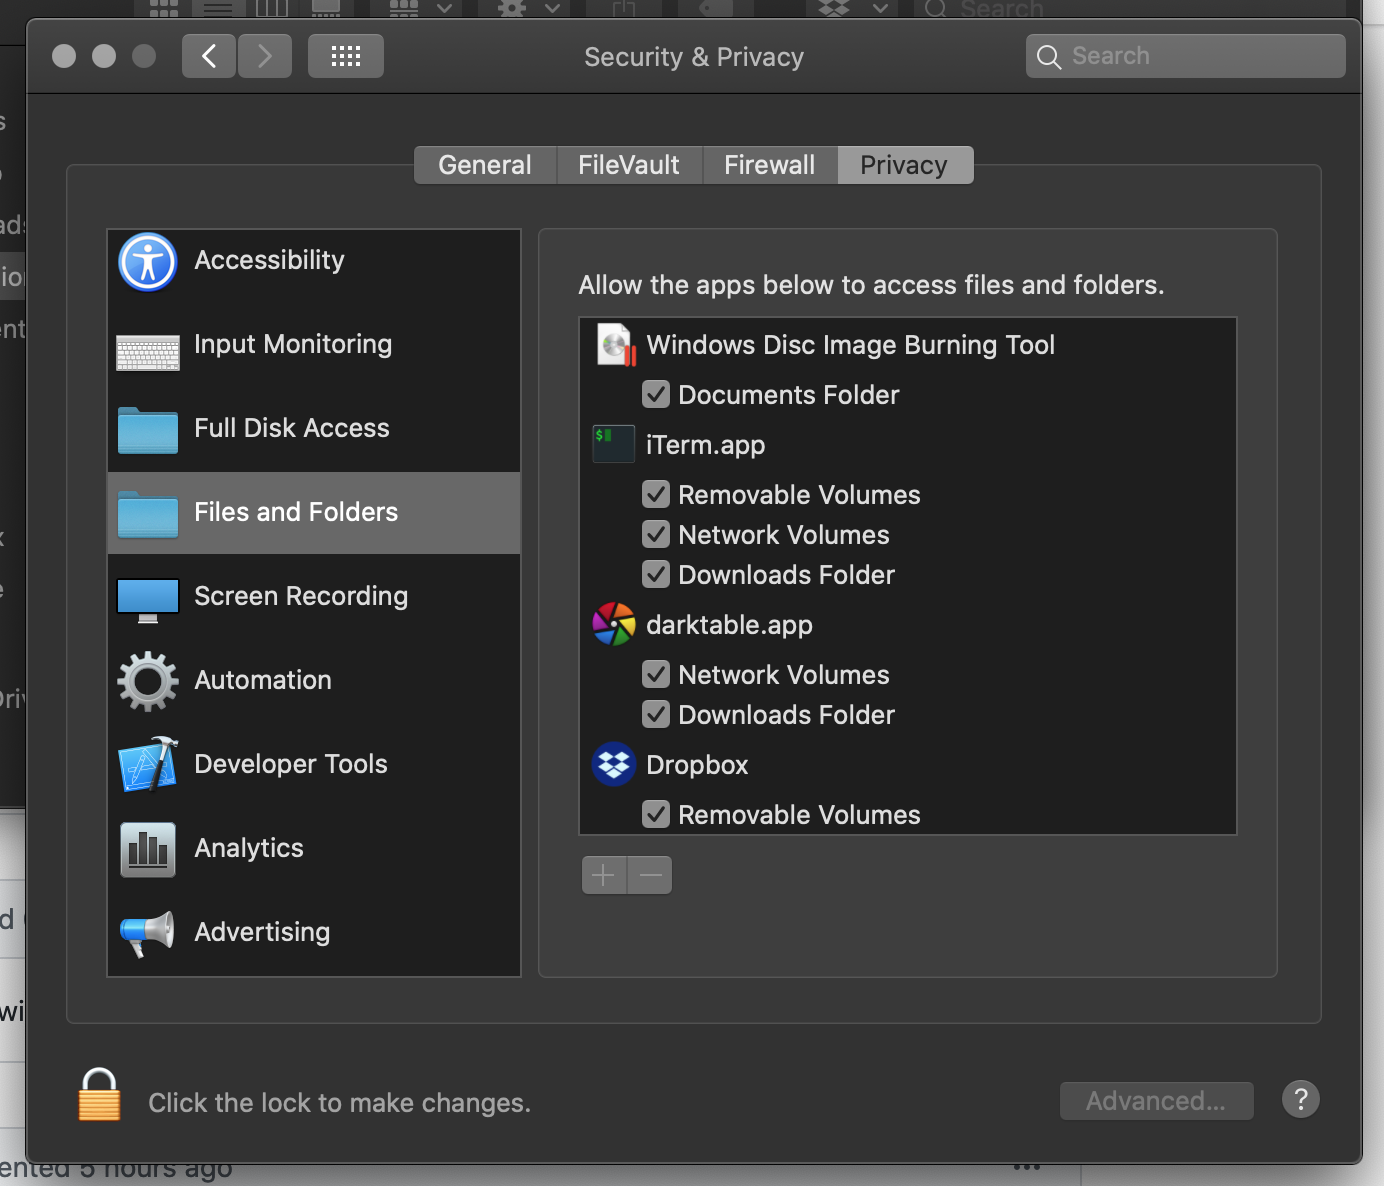Go forward with the right arrow button
The image size is (1384, 1186).
pos(265,56)
